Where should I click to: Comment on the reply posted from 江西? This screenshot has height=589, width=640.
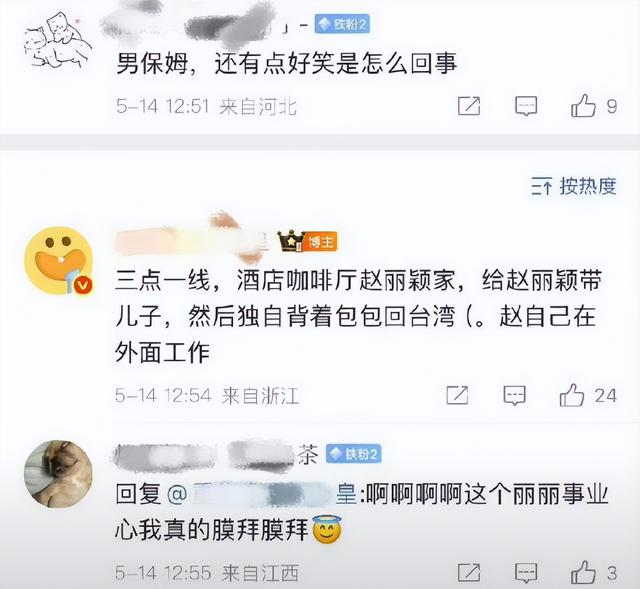pyautogui.click(x=526, y=573)
